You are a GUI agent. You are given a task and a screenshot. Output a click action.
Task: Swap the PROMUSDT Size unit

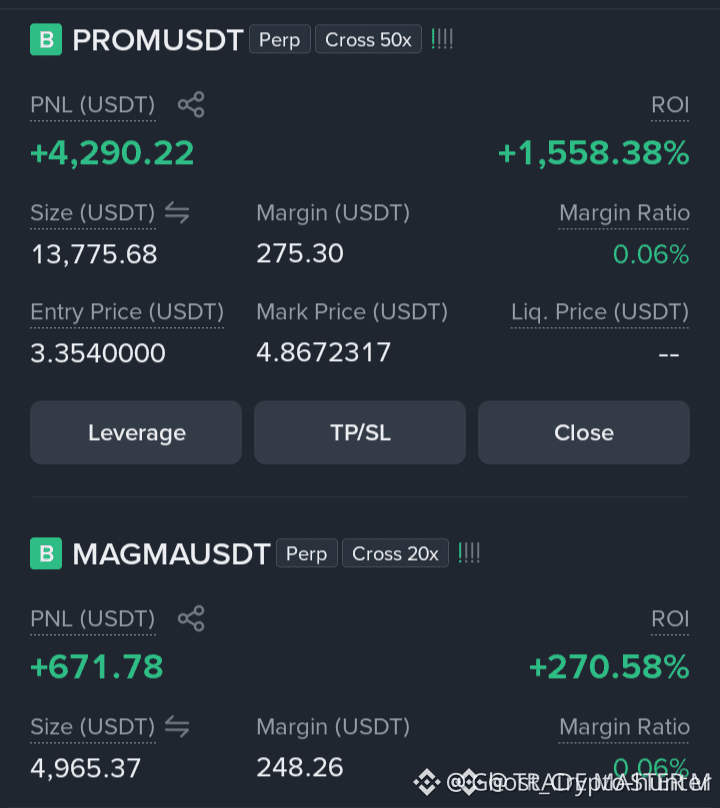(x=177, y=213)
